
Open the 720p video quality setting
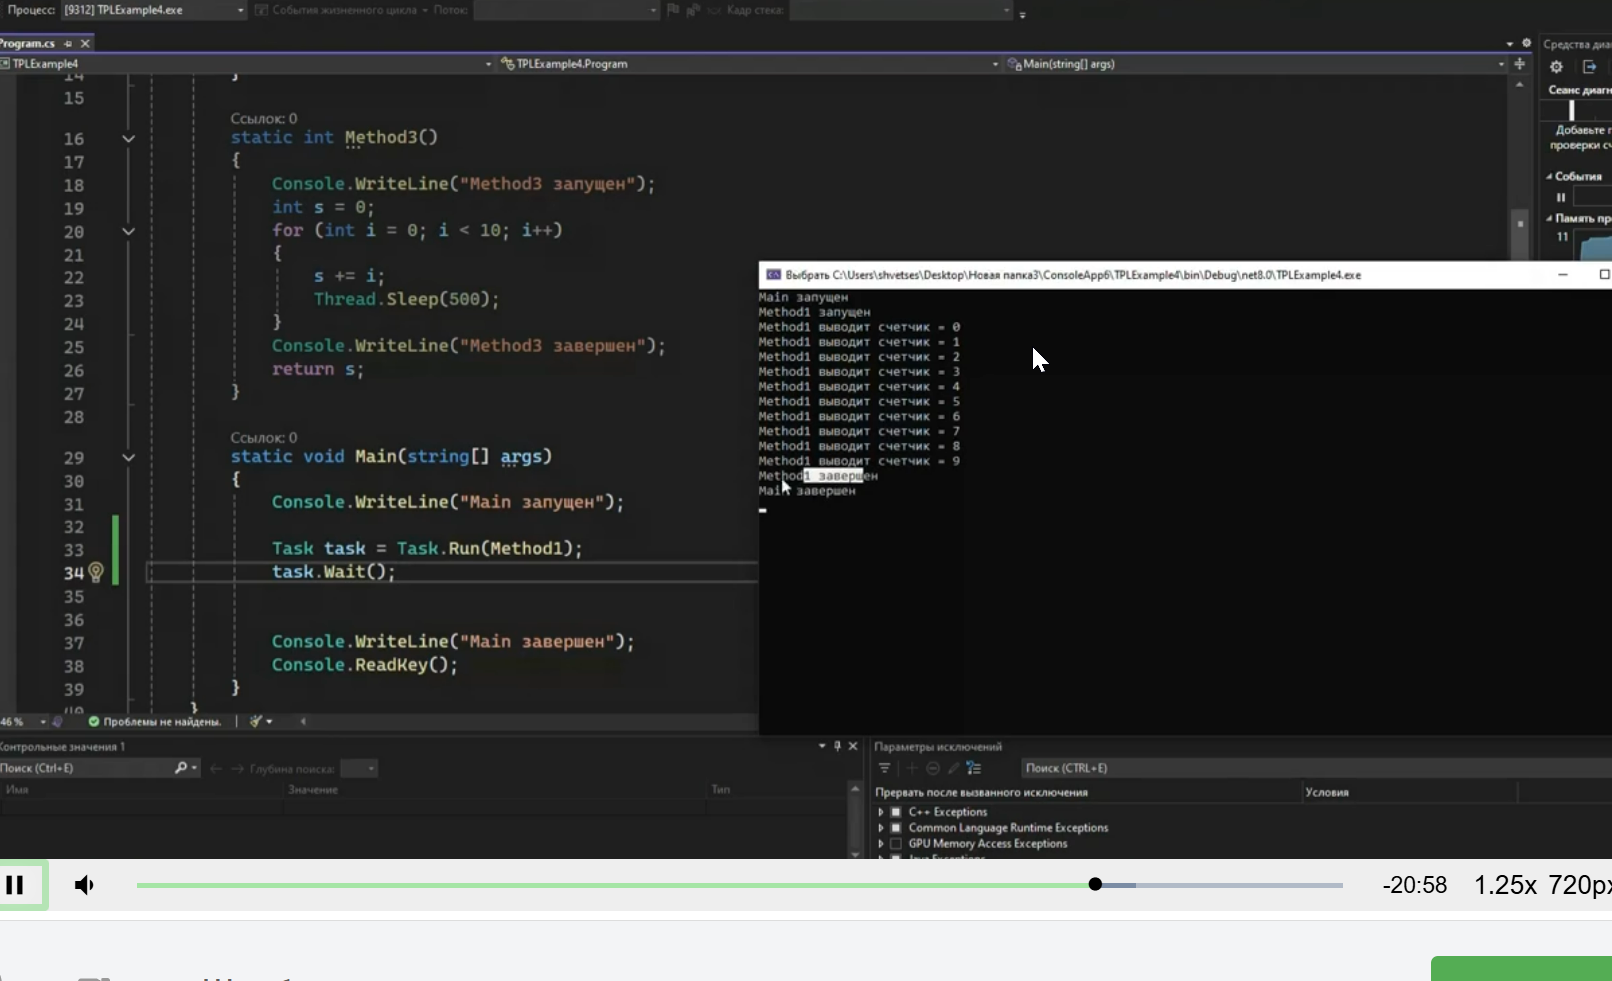click(x=1579, y=885)
